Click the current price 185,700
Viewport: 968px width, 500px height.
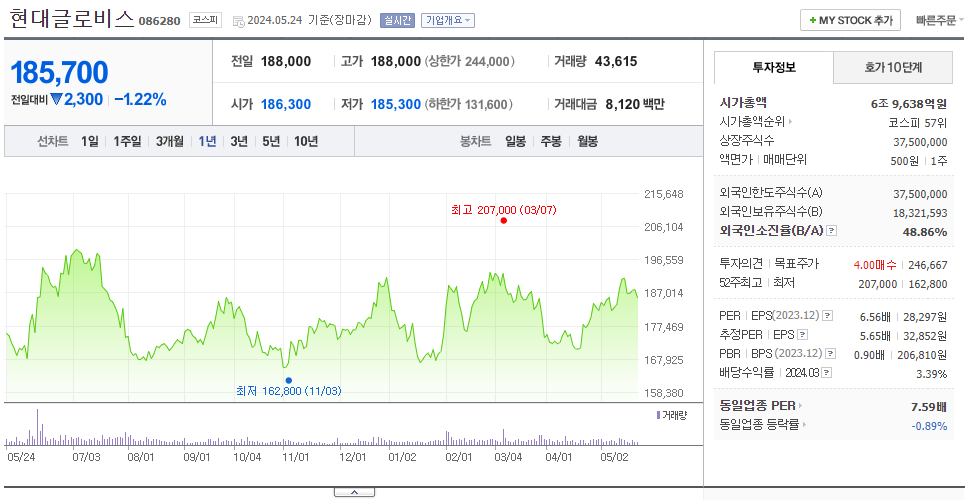coord(59,73)
